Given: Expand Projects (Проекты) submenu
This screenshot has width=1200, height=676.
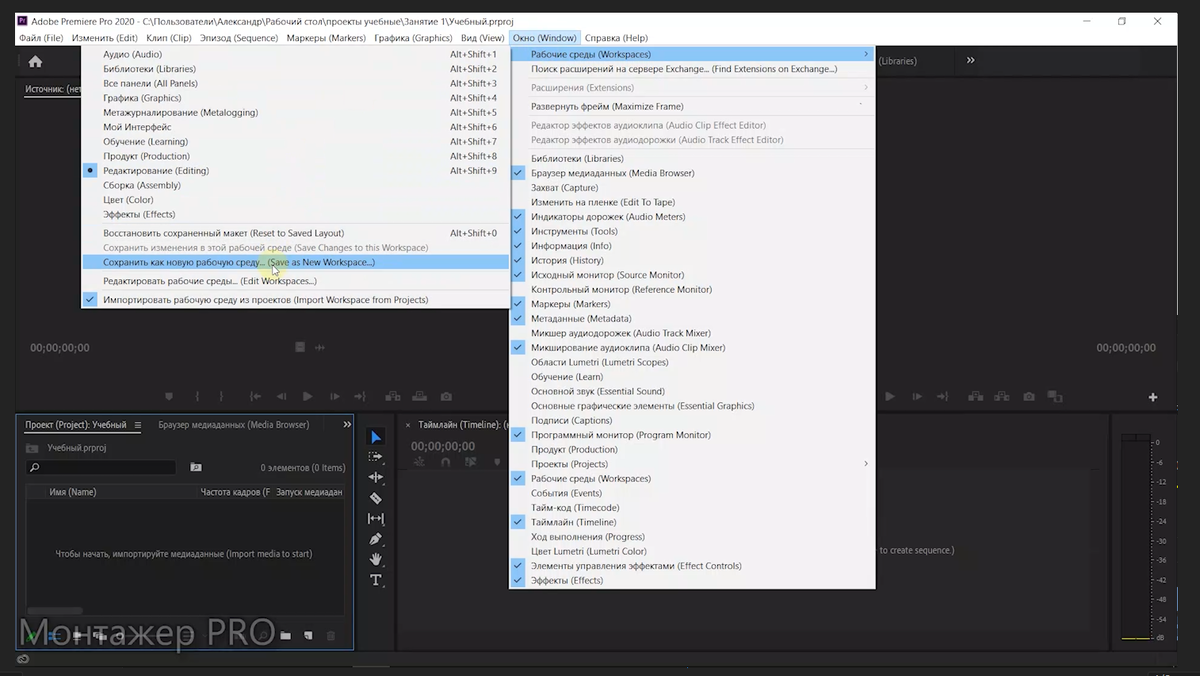Looking at the screenshot, I should (x=692, y=464).
